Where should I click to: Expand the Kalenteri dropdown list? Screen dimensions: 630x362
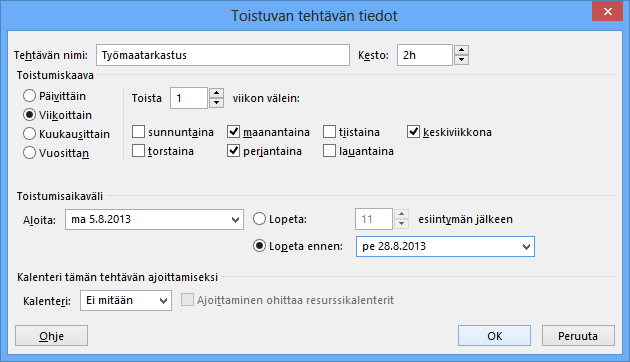pos(163,301)
